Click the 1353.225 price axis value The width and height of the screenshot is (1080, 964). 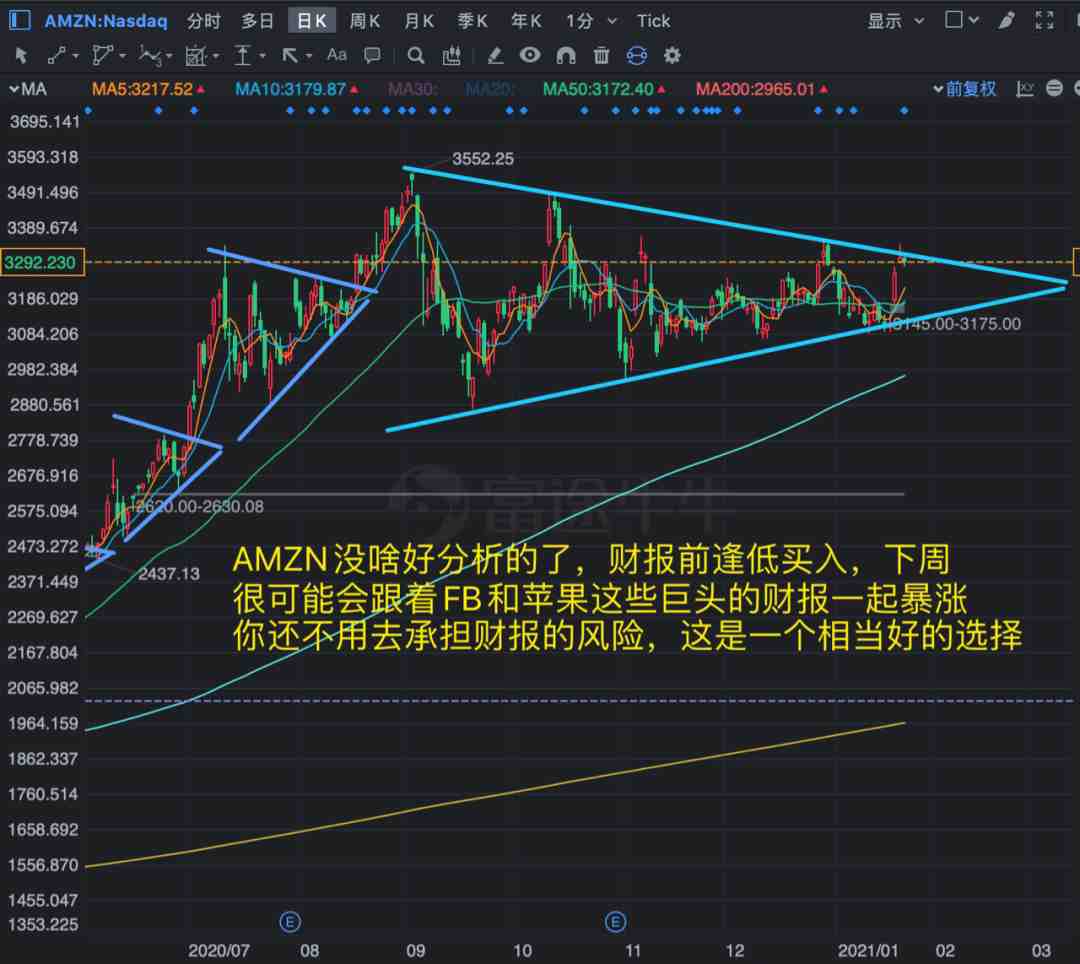[x=43, y=924]
